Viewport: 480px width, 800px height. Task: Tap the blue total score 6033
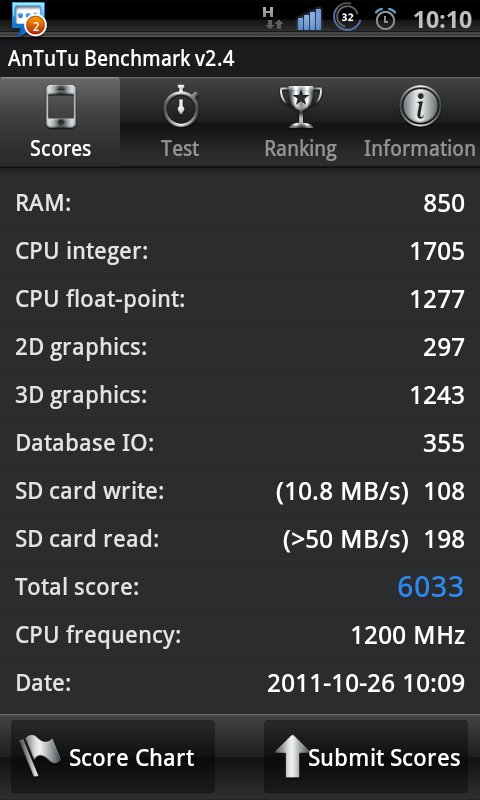coord(431,587)
